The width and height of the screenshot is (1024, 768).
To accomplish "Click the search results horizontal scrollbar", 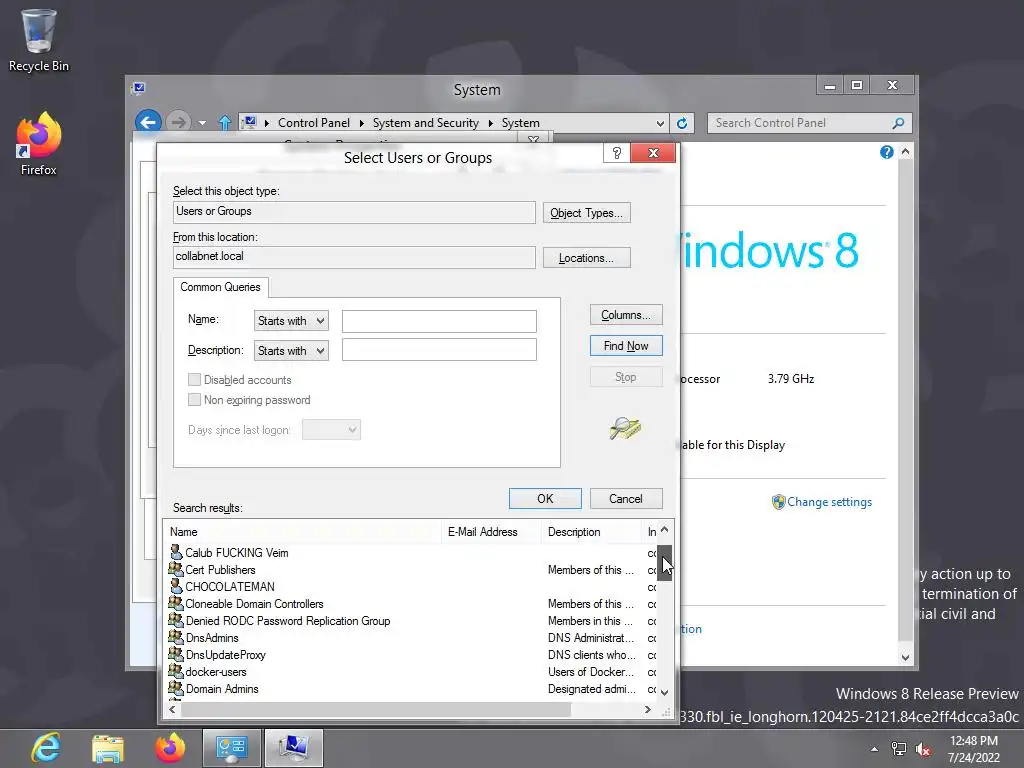I will coord(376,709).
